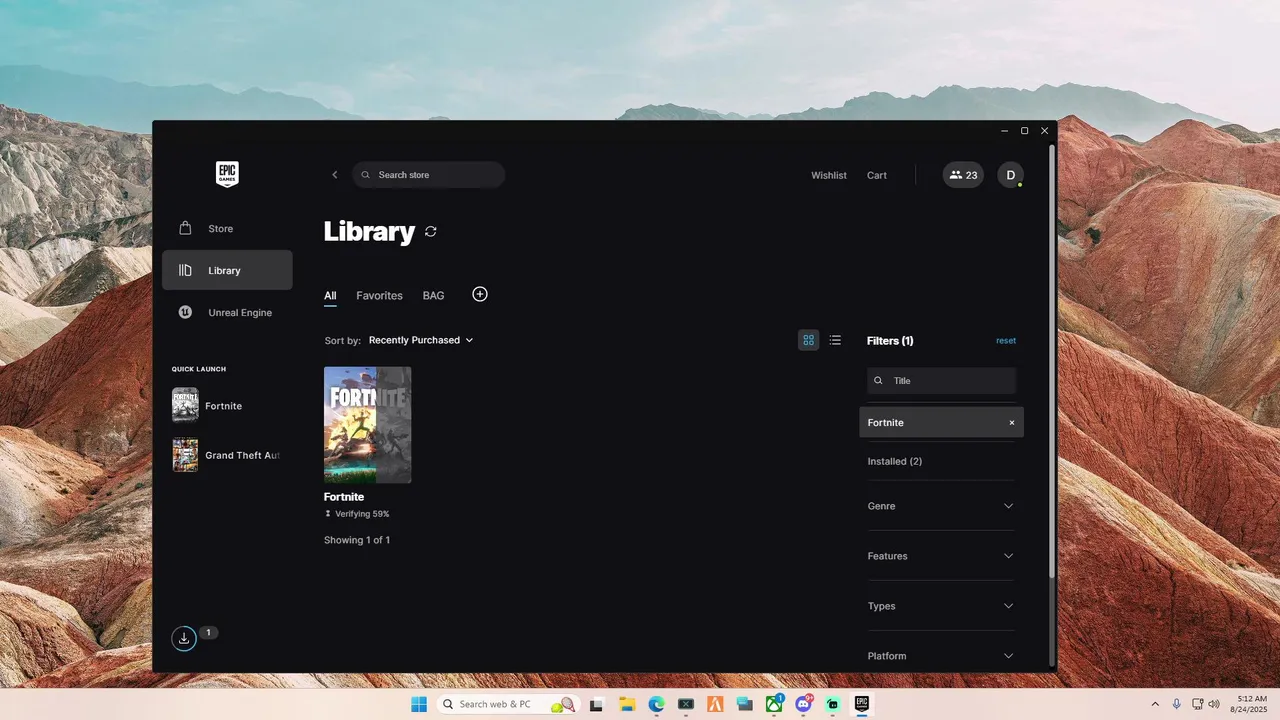Open the Wishlist page
This screenshot has width=1280, height=720.
(829, 175)
